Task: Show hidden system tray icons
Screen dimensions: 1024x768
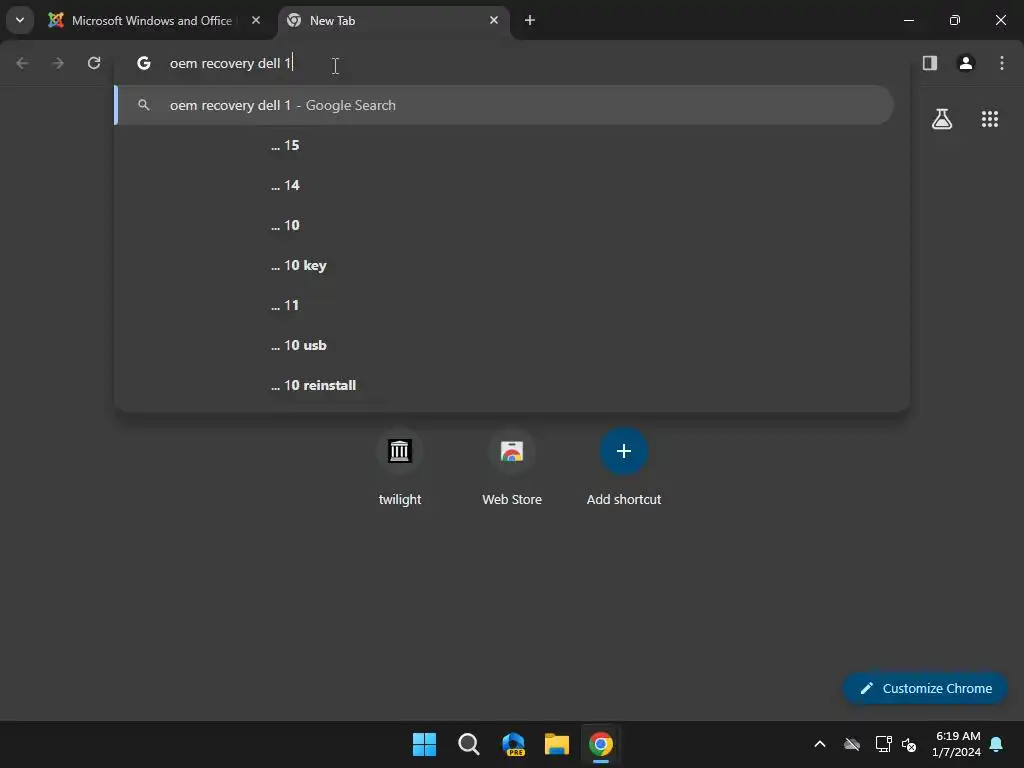Action: [820, 744]
